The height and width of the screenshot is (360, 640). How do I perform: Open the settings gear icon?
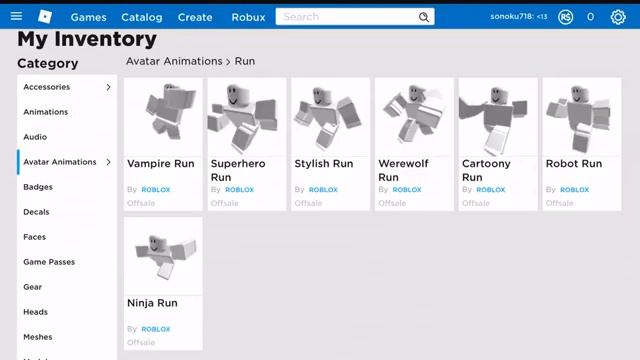click(618, 17)
